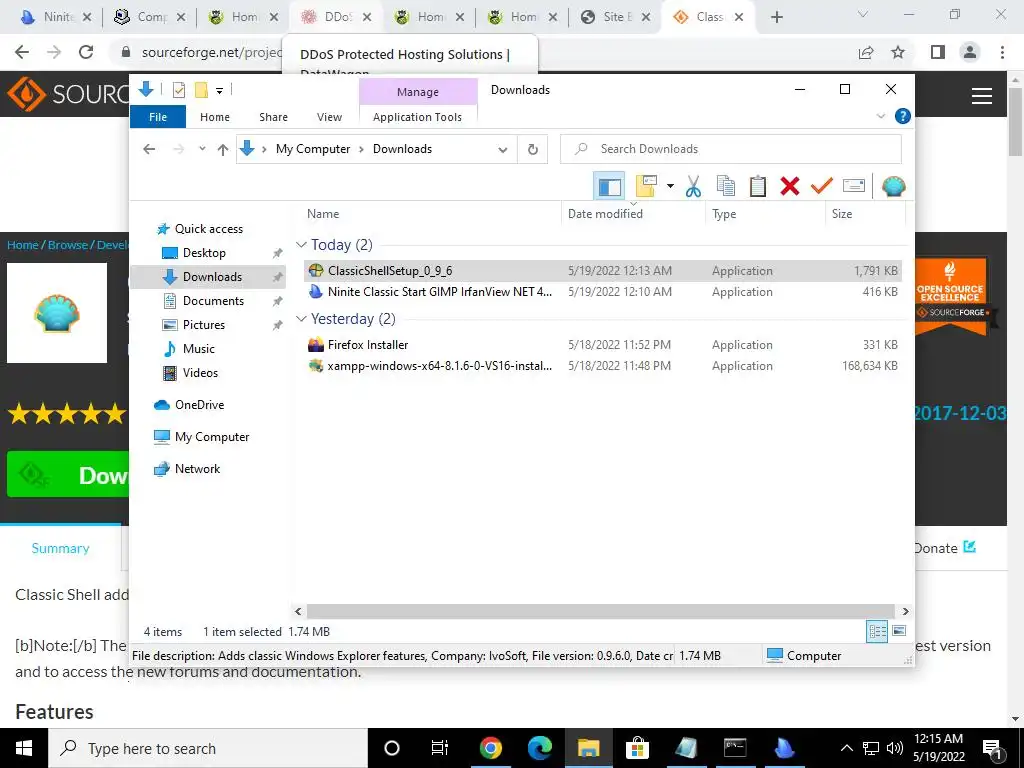Open Videos in the navigation pane

coord(200,373)
